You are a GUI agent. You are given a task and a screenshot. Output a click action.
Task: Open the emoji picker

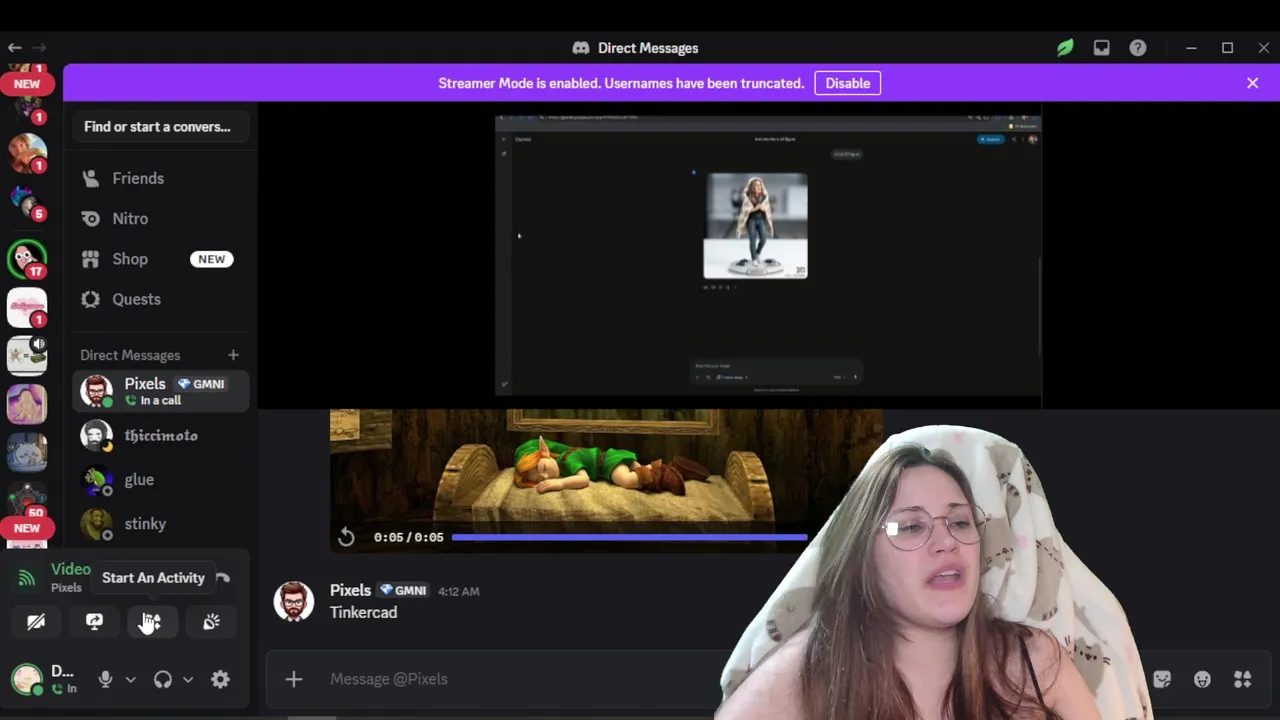(x=1202, y=679)
